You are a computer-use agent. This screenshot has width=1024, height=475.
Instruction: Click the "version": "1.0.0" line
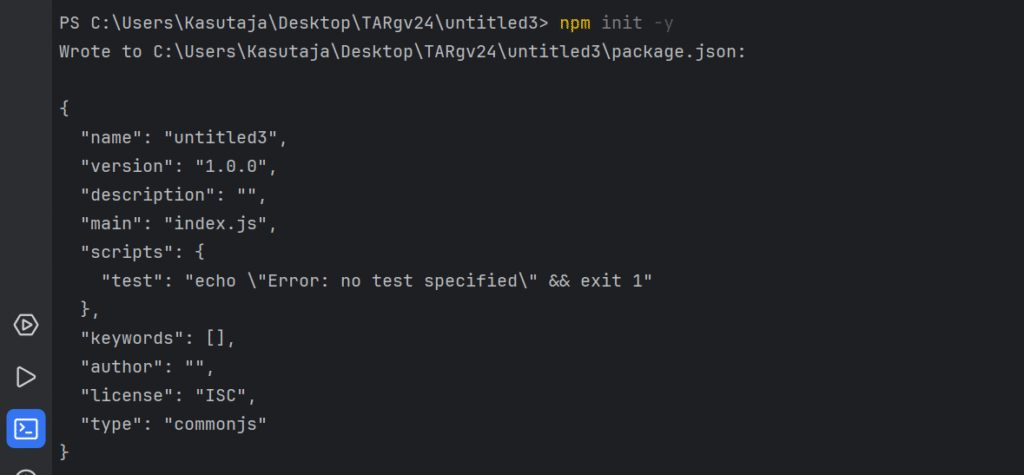[179, 167]
